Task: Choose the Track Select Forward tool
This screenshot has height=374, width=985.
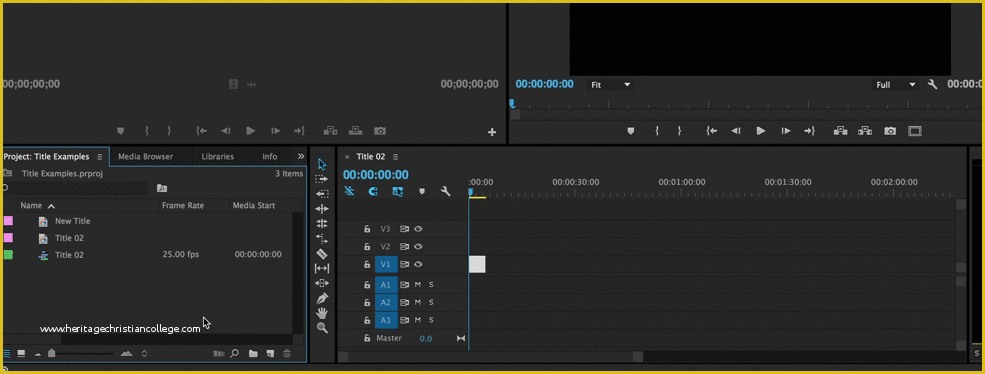Action: point(322,179)
